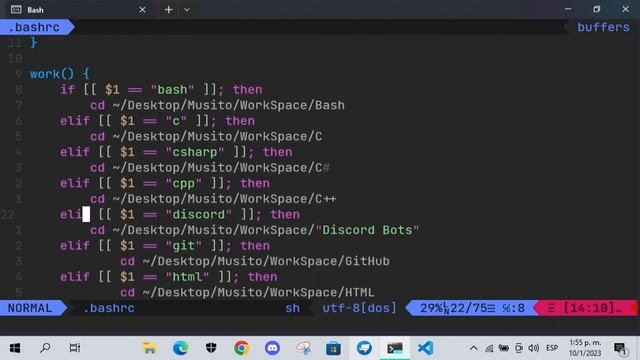The height and width of the screenshot is (360, 640).
Task: Launch Microsoft Edge from the taskbar
Action: [180, 348]
